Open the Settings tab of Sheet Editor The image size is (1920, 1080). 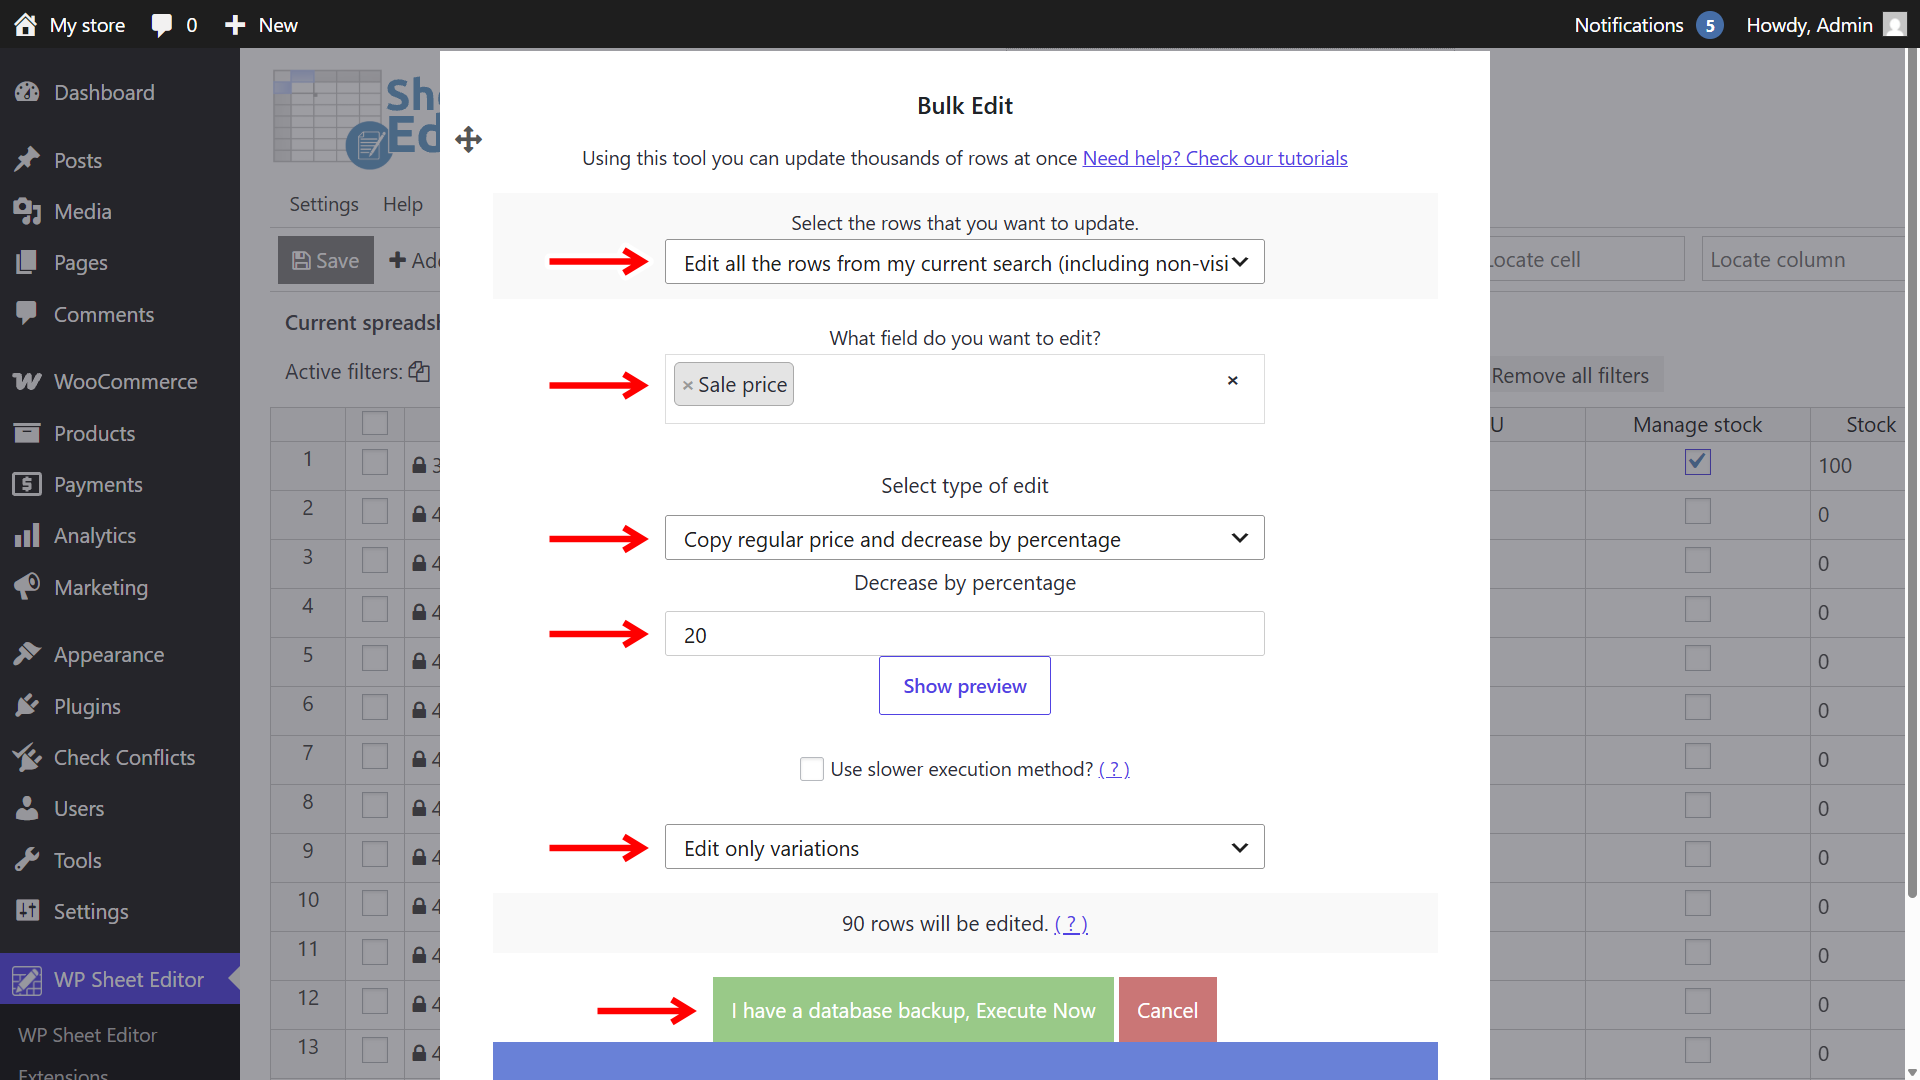(324, 204)
